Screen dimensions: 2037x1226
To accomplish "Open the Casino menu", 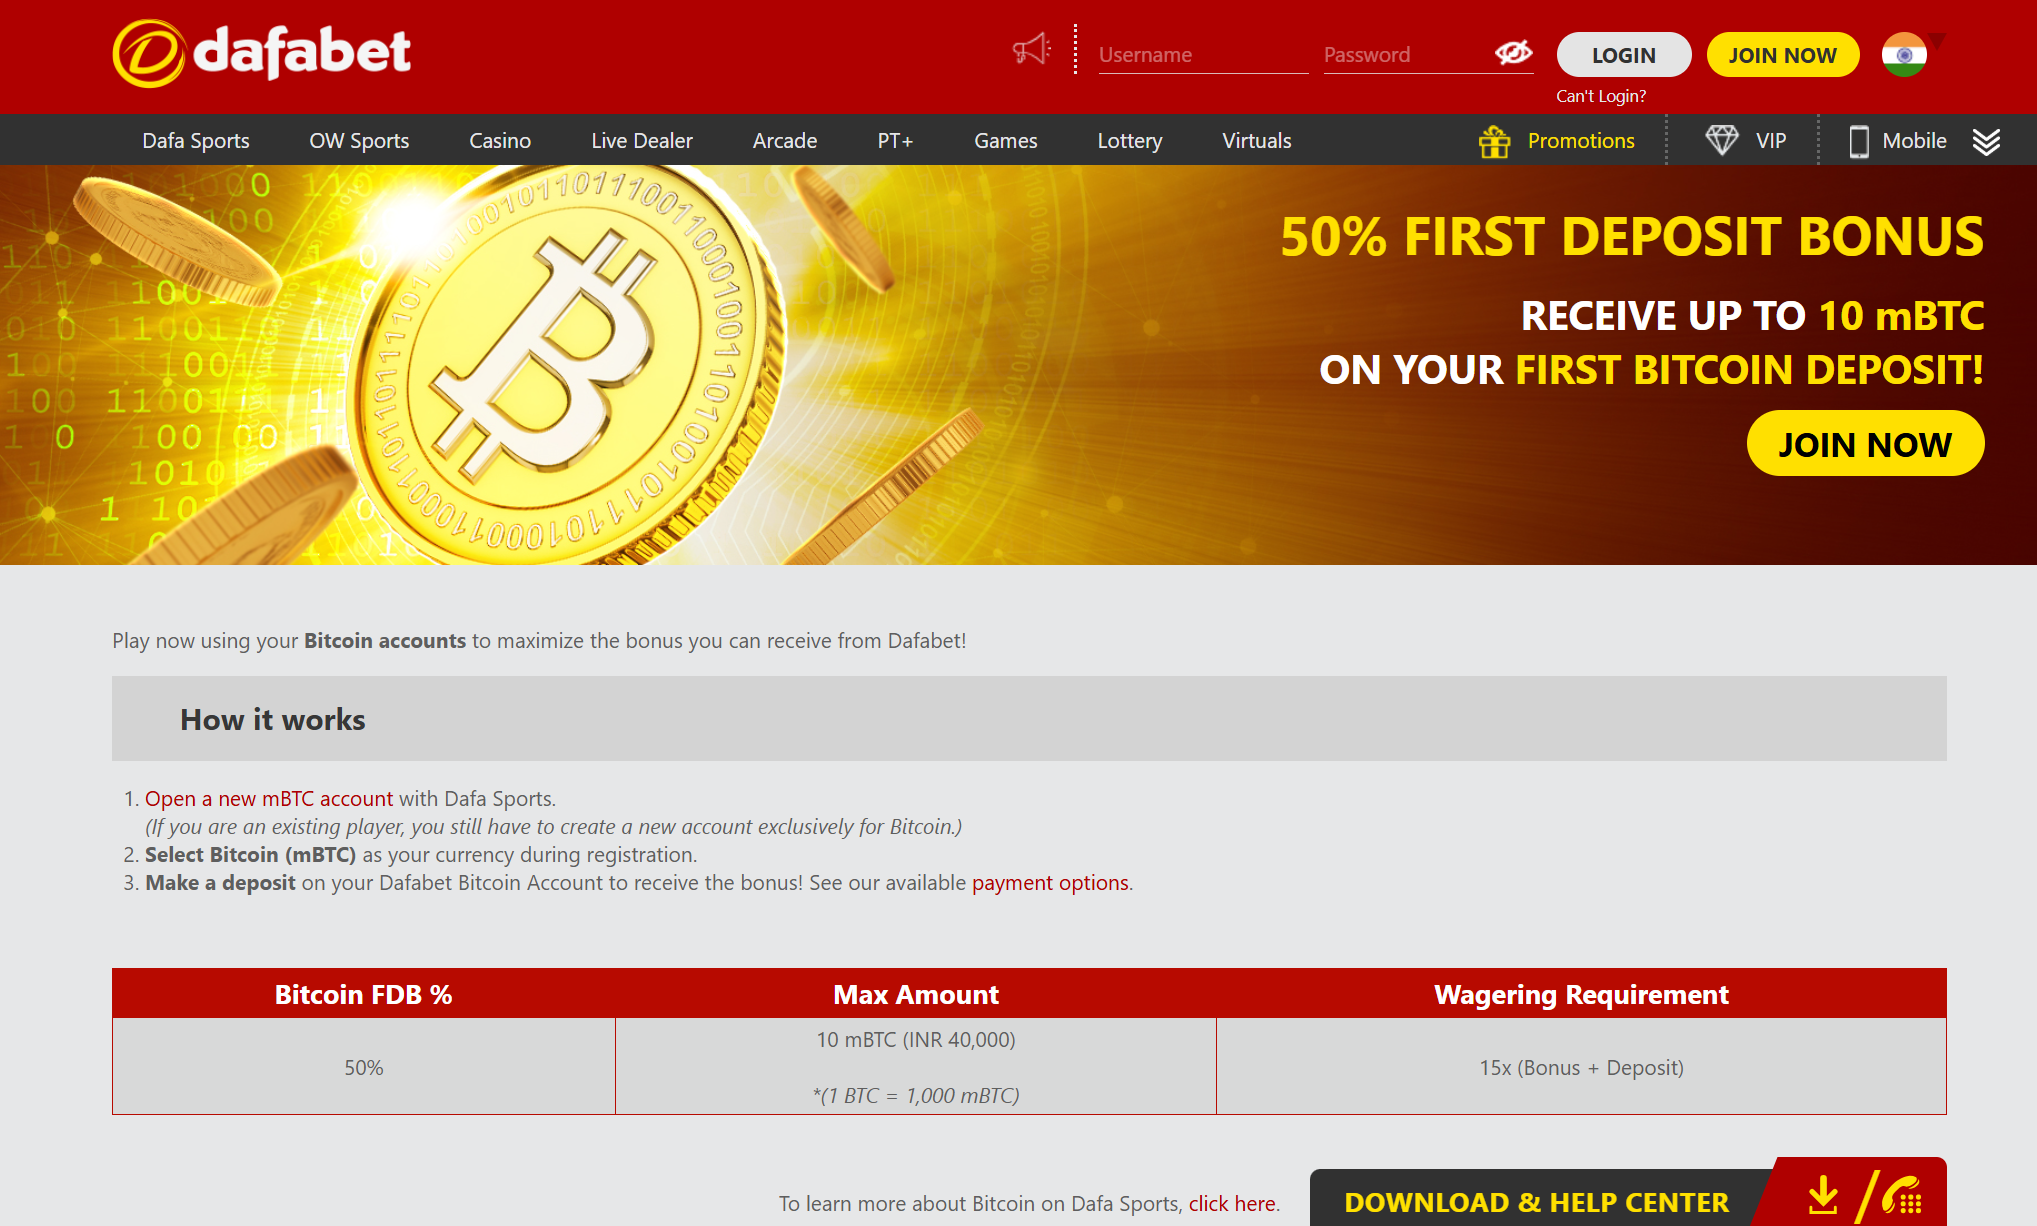I will (x=500, y=141).
